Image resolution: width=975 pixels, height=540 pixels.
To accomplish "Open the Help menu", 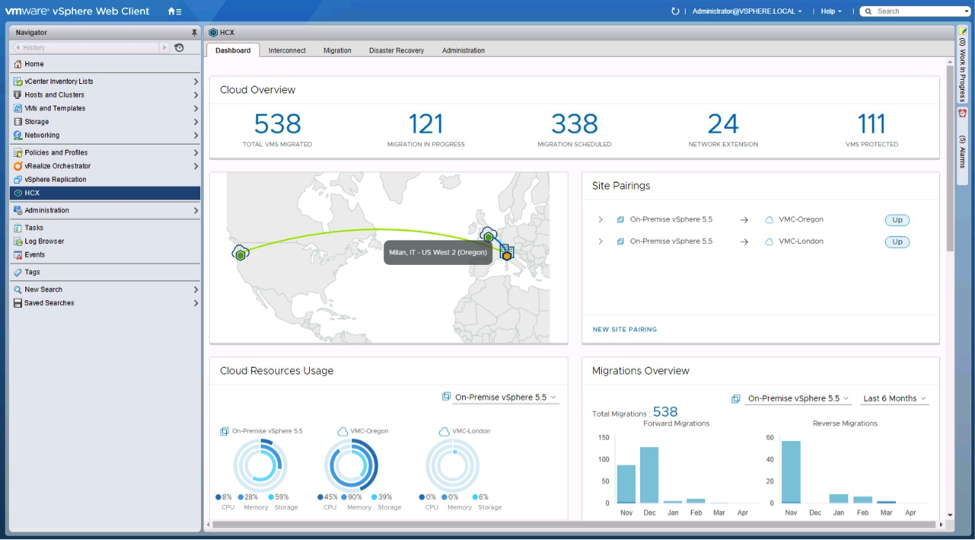I will coord(831,11).
